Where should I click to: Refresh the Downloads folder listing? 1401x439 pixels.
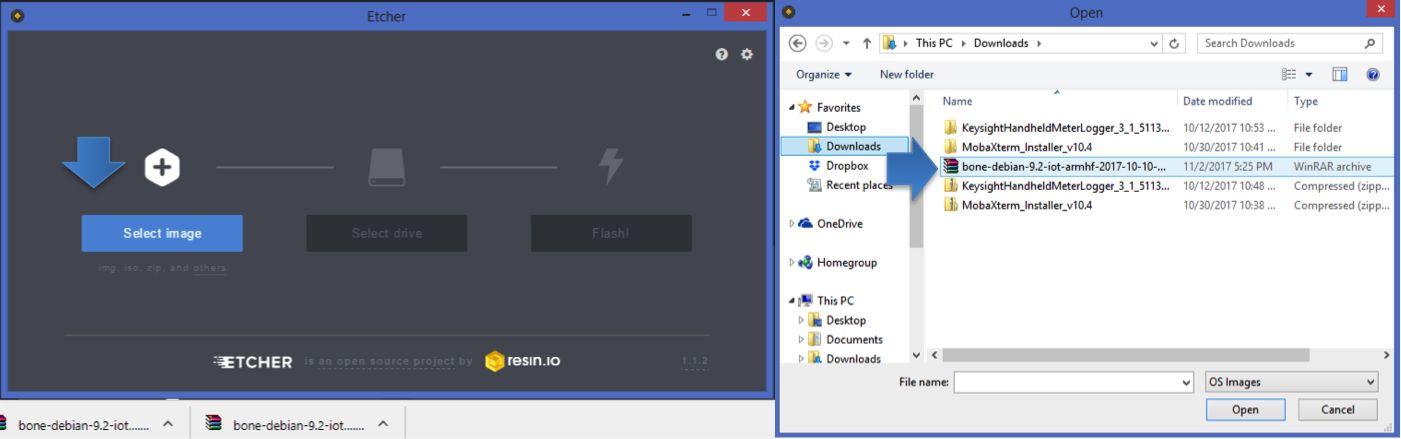[x=1175, y=44]
